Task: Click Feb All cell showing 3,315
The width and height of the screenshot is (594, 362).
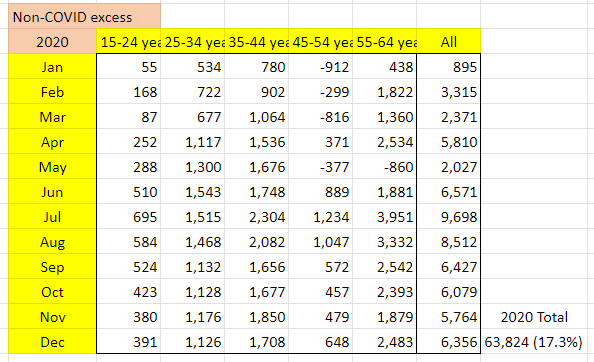Action: pyautogui.click(x=449, y=92)
